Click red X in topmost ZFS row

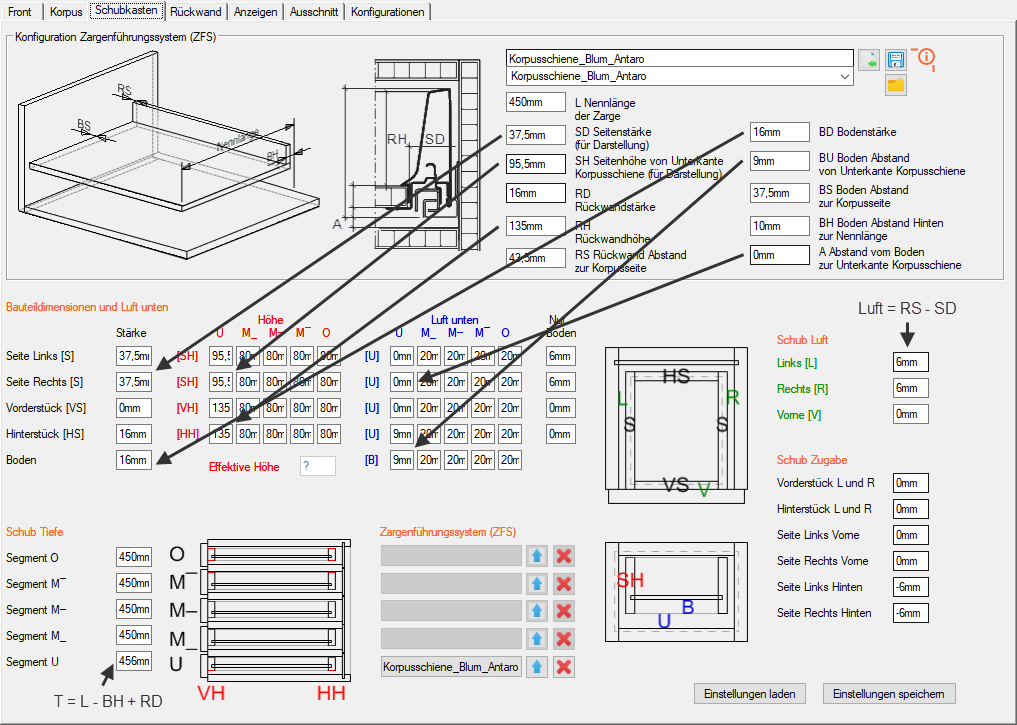564,556
